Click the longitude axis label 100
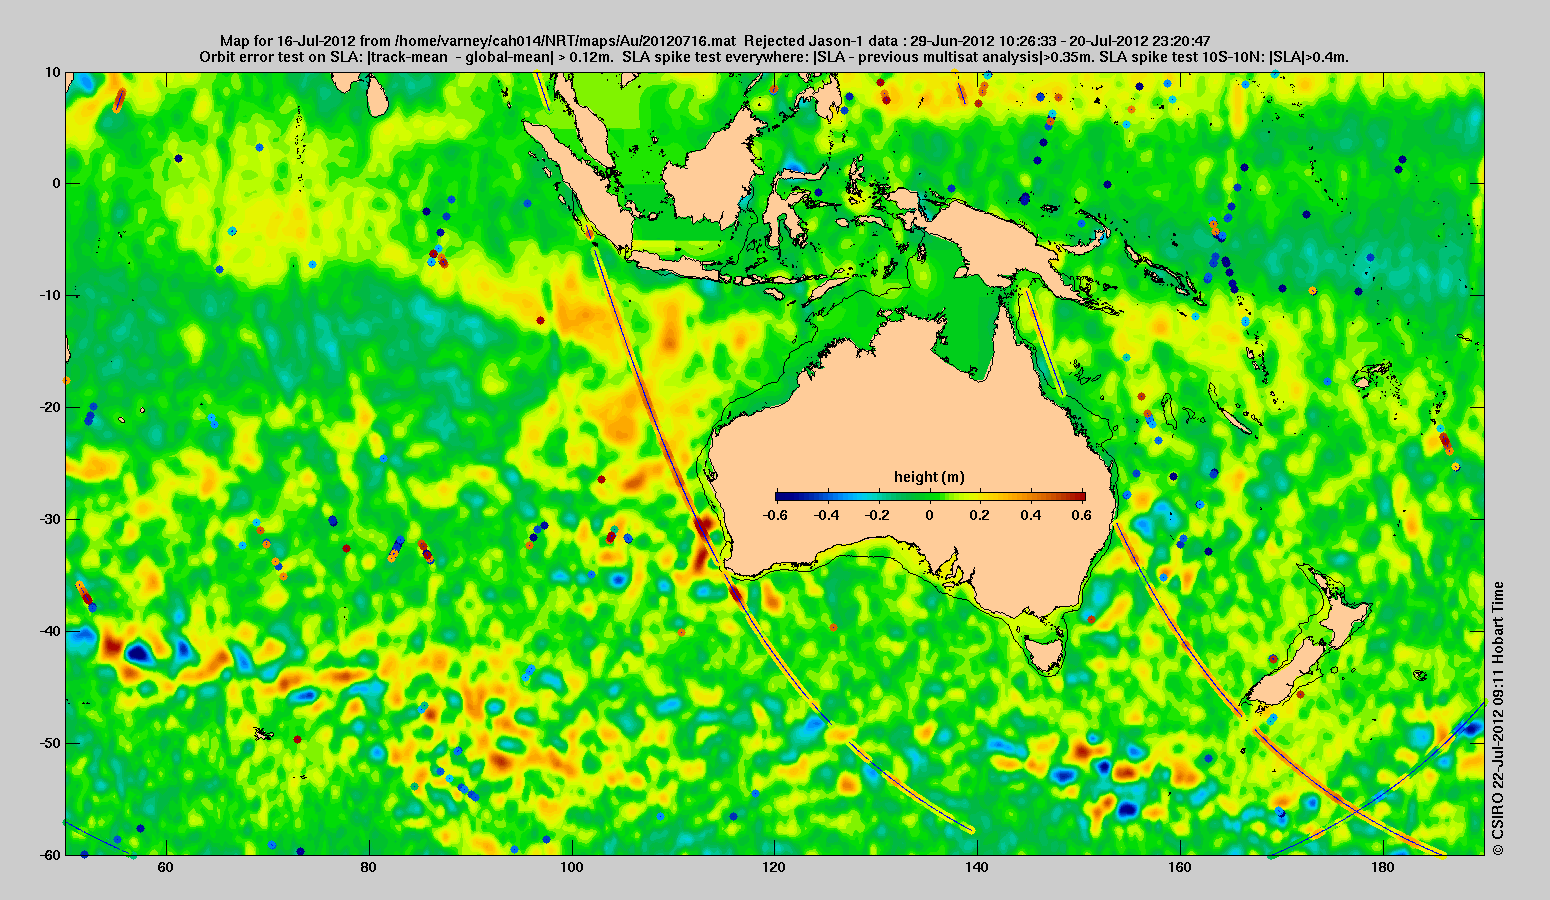 pos(572,868)
